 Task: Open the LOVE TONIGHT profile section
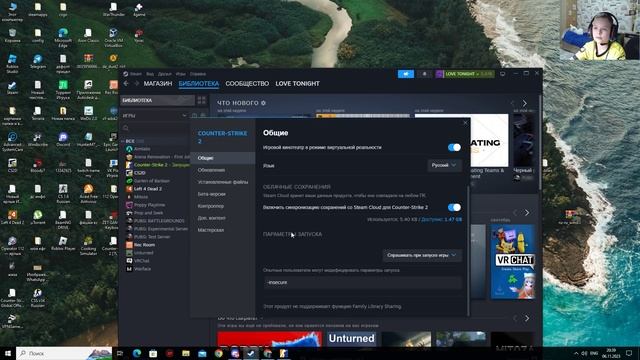click(298, 84)
